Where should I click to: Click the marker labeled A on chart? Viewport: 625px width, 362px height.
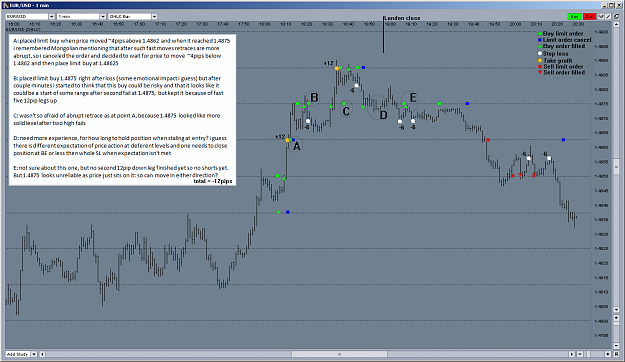[296, 146]
